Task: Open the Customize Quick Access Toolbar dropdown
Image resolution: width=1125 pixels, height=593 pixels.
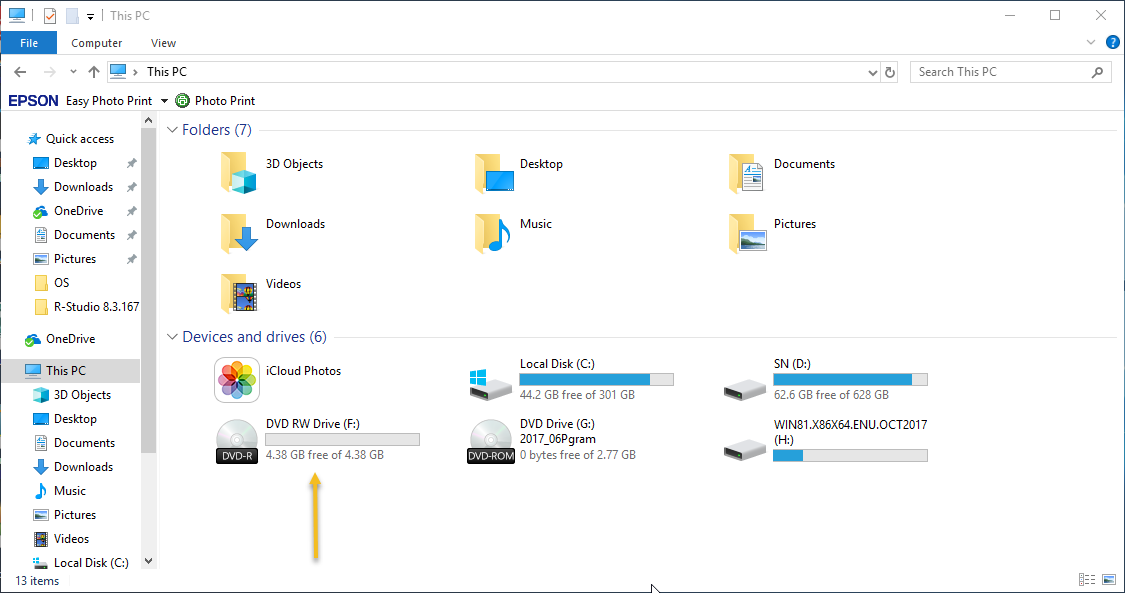Action: tap(90, 16)
